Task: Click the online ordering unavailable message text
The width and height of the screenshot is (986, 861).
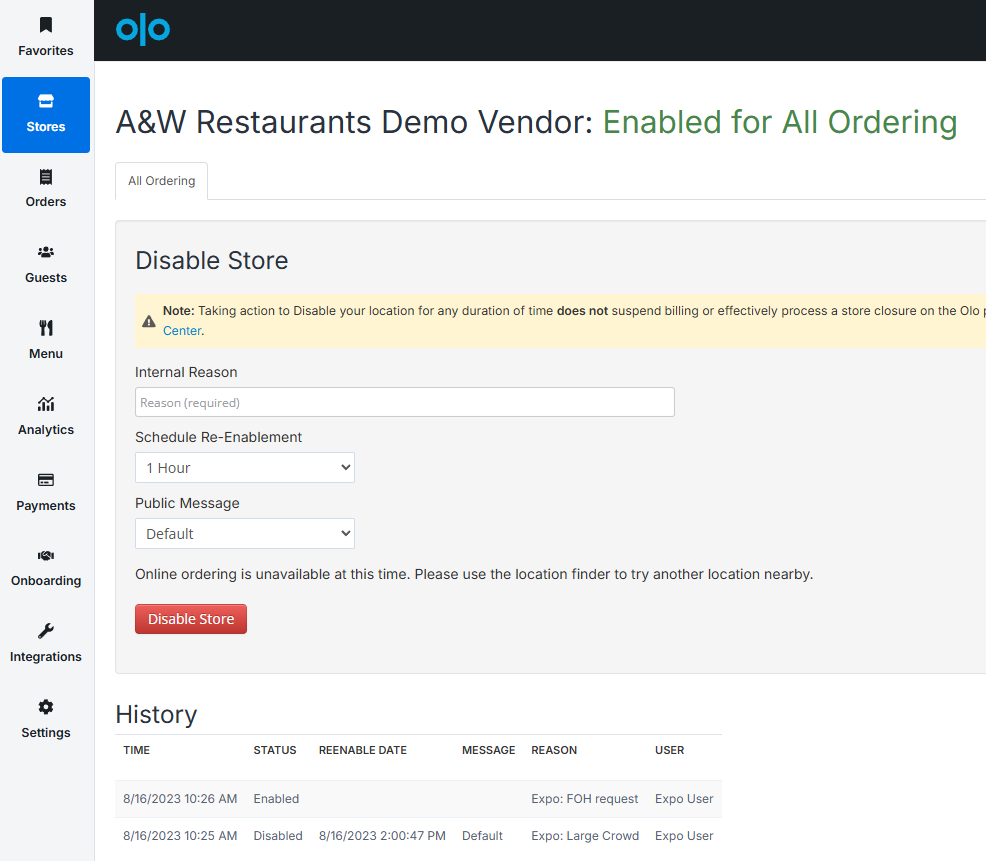Action: tap(474, 574)
